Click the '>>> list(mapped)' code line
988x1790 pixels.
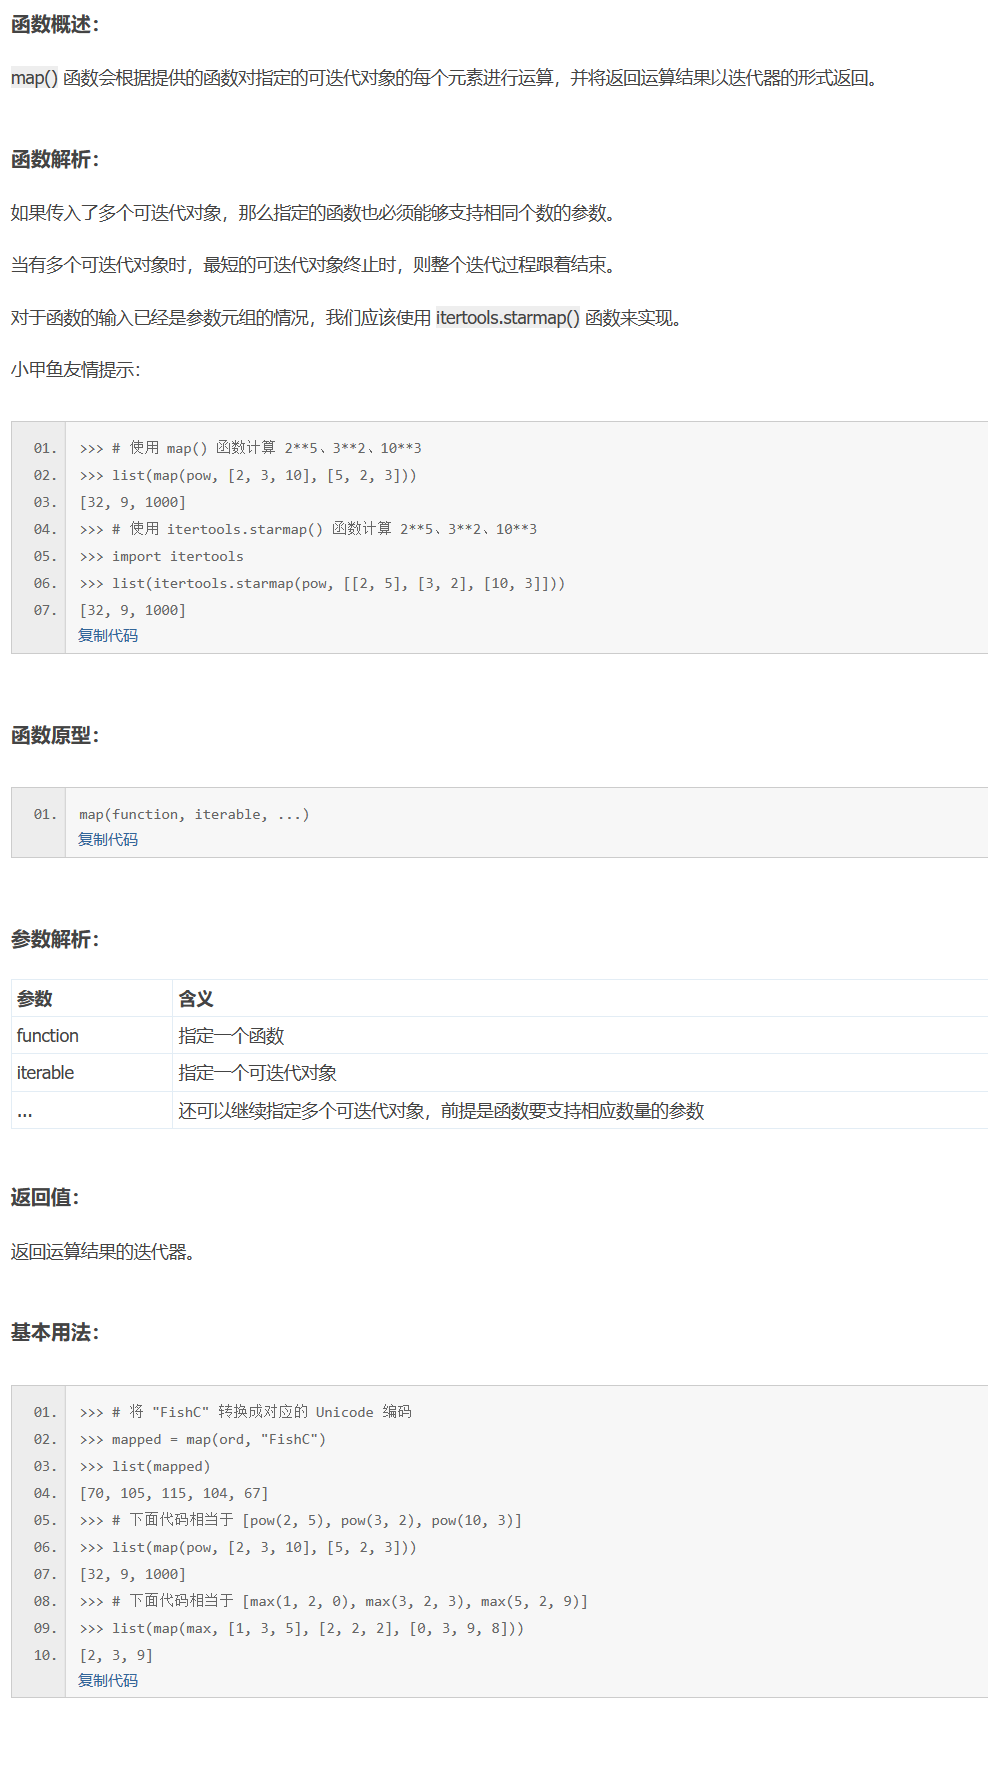point(145,1467)
